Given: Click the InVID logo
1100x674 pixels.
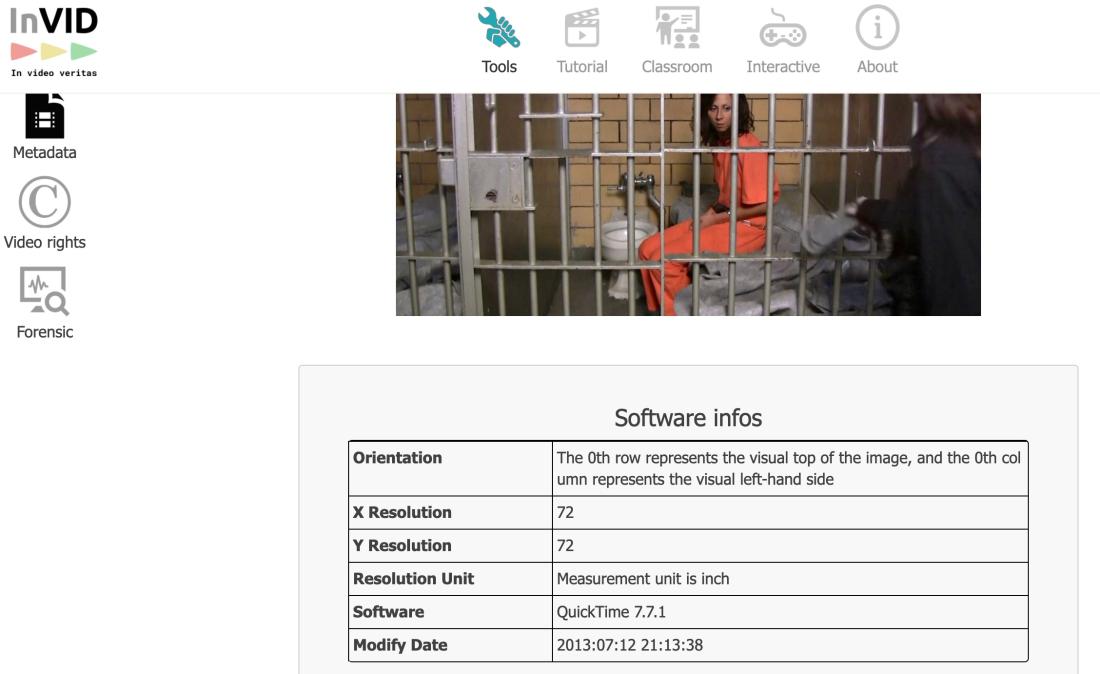Looking at the screenshot, I should pyautogui.click(x=54, y=42).
